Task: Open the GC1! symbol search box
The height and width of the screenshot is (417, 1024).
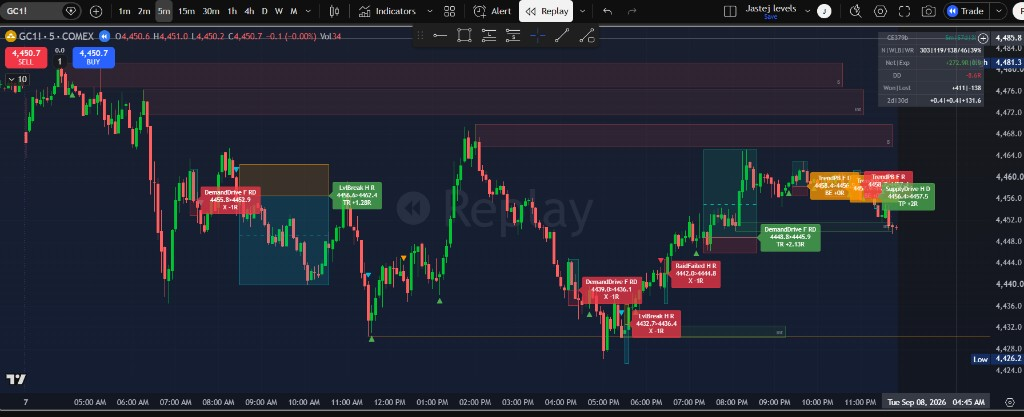Action: (x=31, y=11)
